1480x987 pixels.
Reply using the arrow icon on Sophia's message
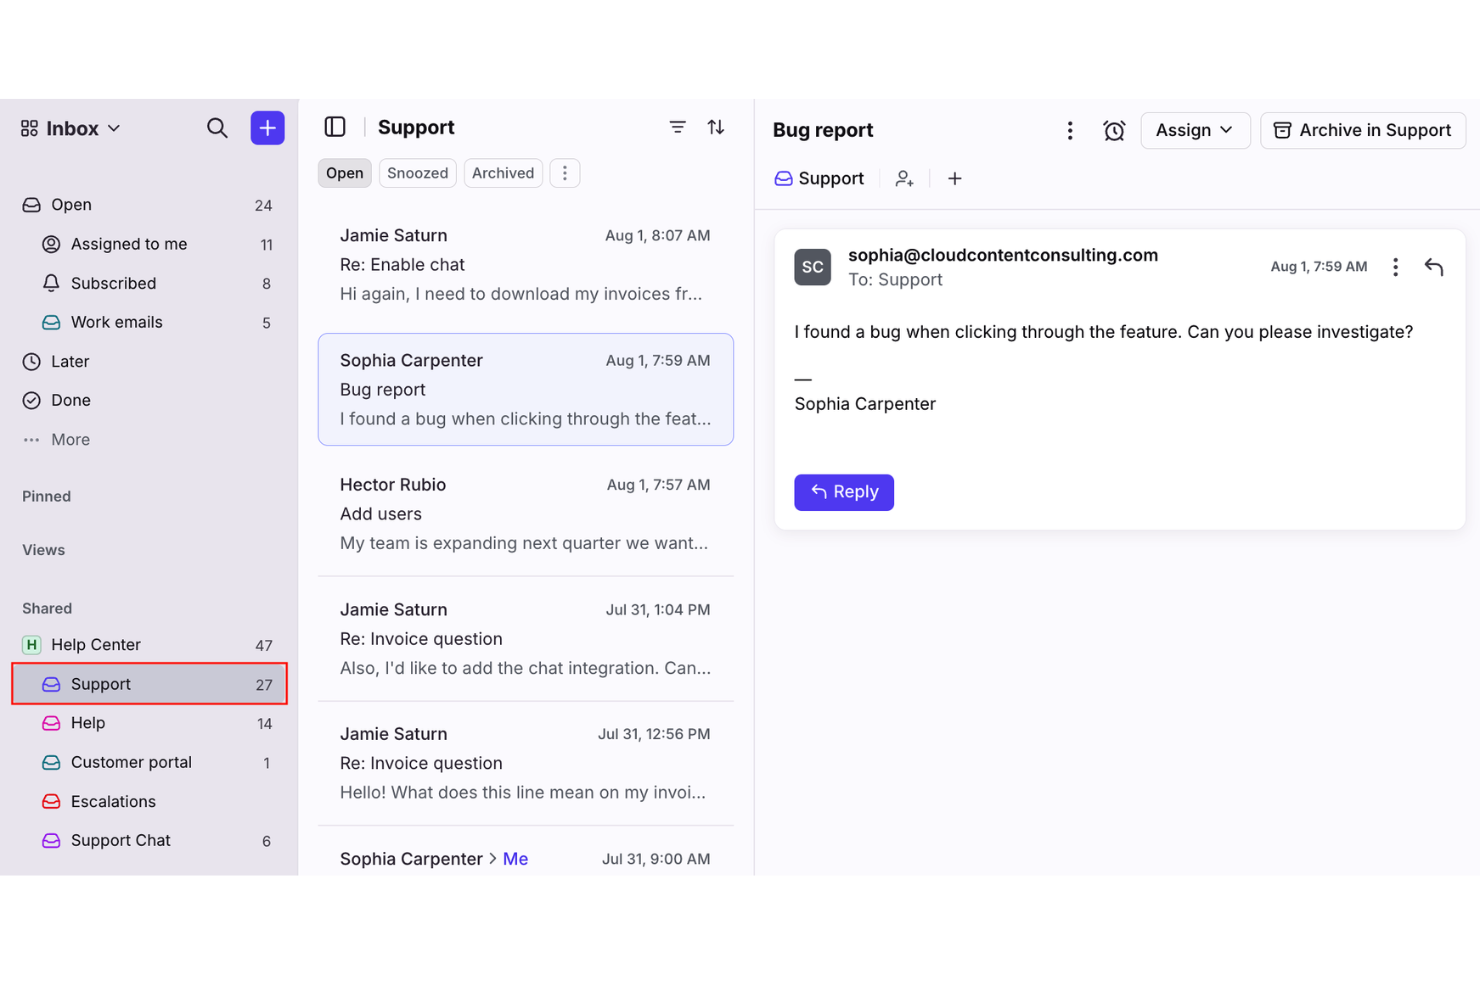point(1434,267)
